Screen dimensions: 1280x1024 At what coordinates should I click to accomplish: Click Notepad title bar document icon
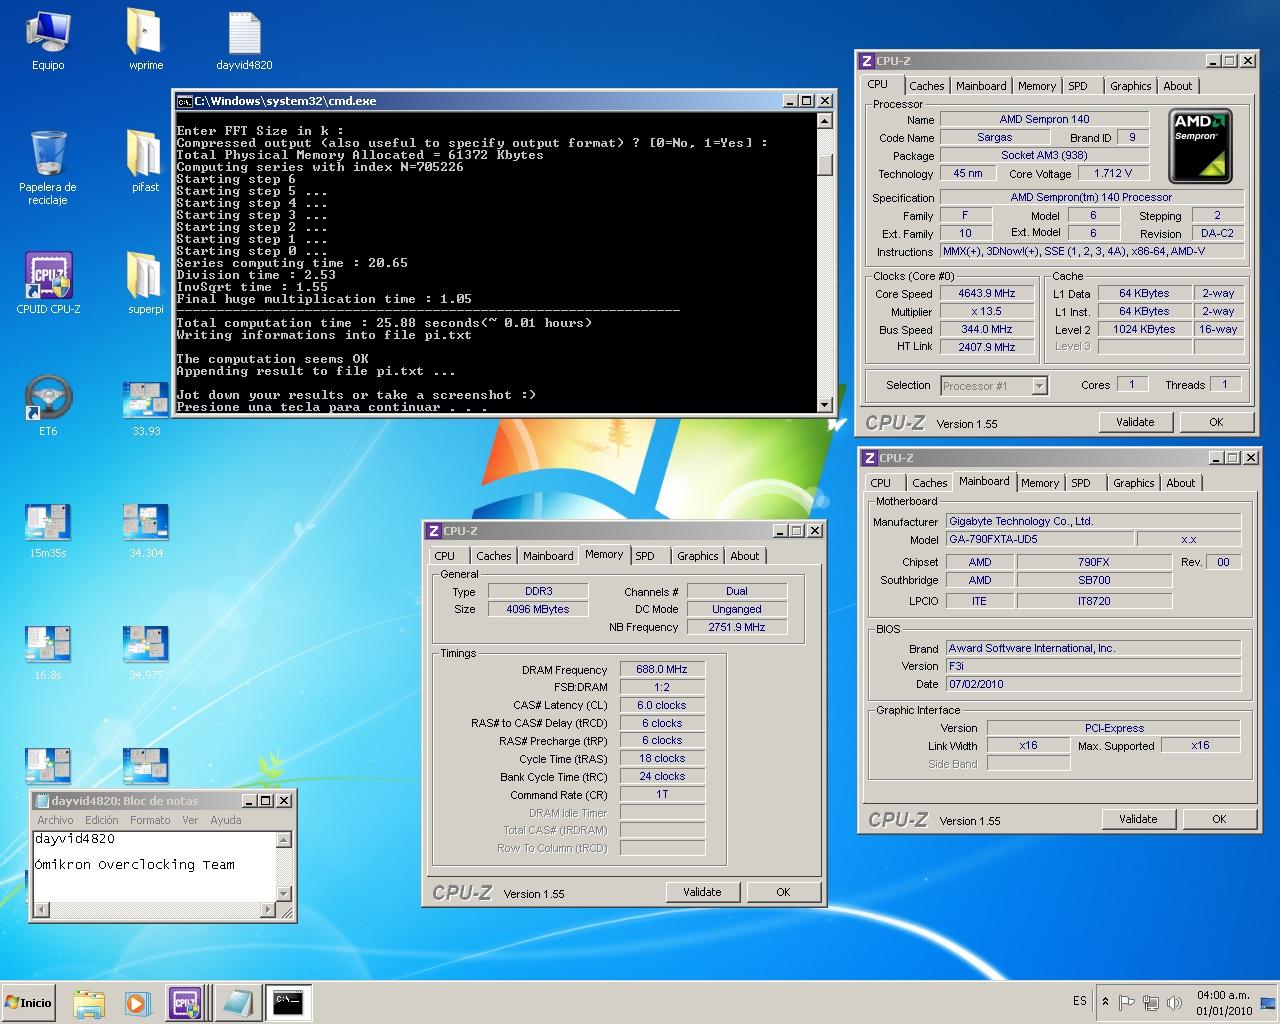click(42, 801)
